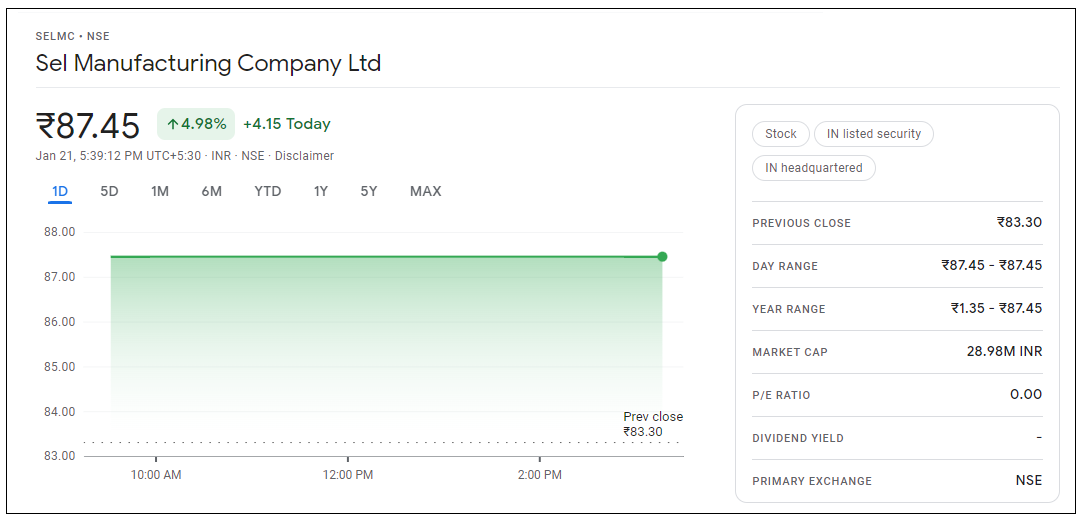
Task: Switch to the 1M chart range
Action: point(160,191)
